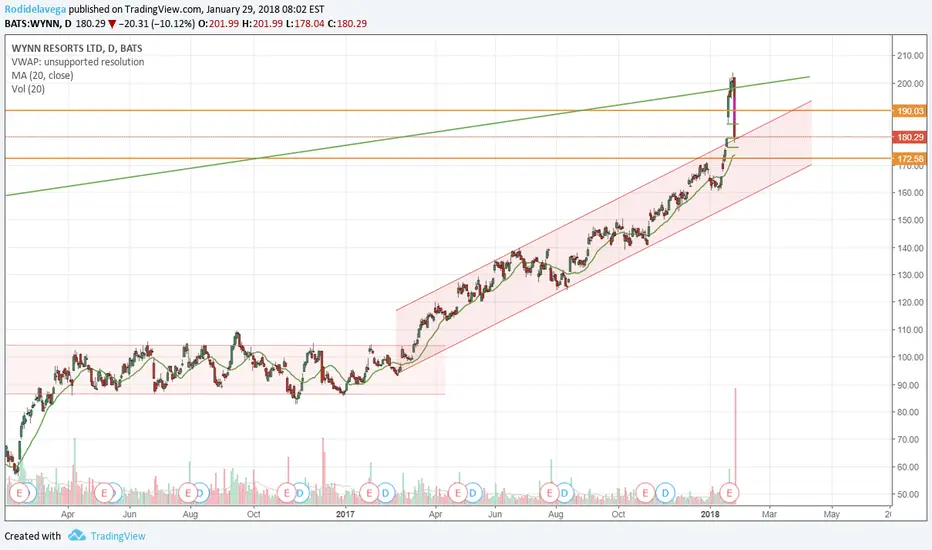Click the BATS:WYNN, D ticker text
Viewport: 932px width, 550px height.
point(38,24)
